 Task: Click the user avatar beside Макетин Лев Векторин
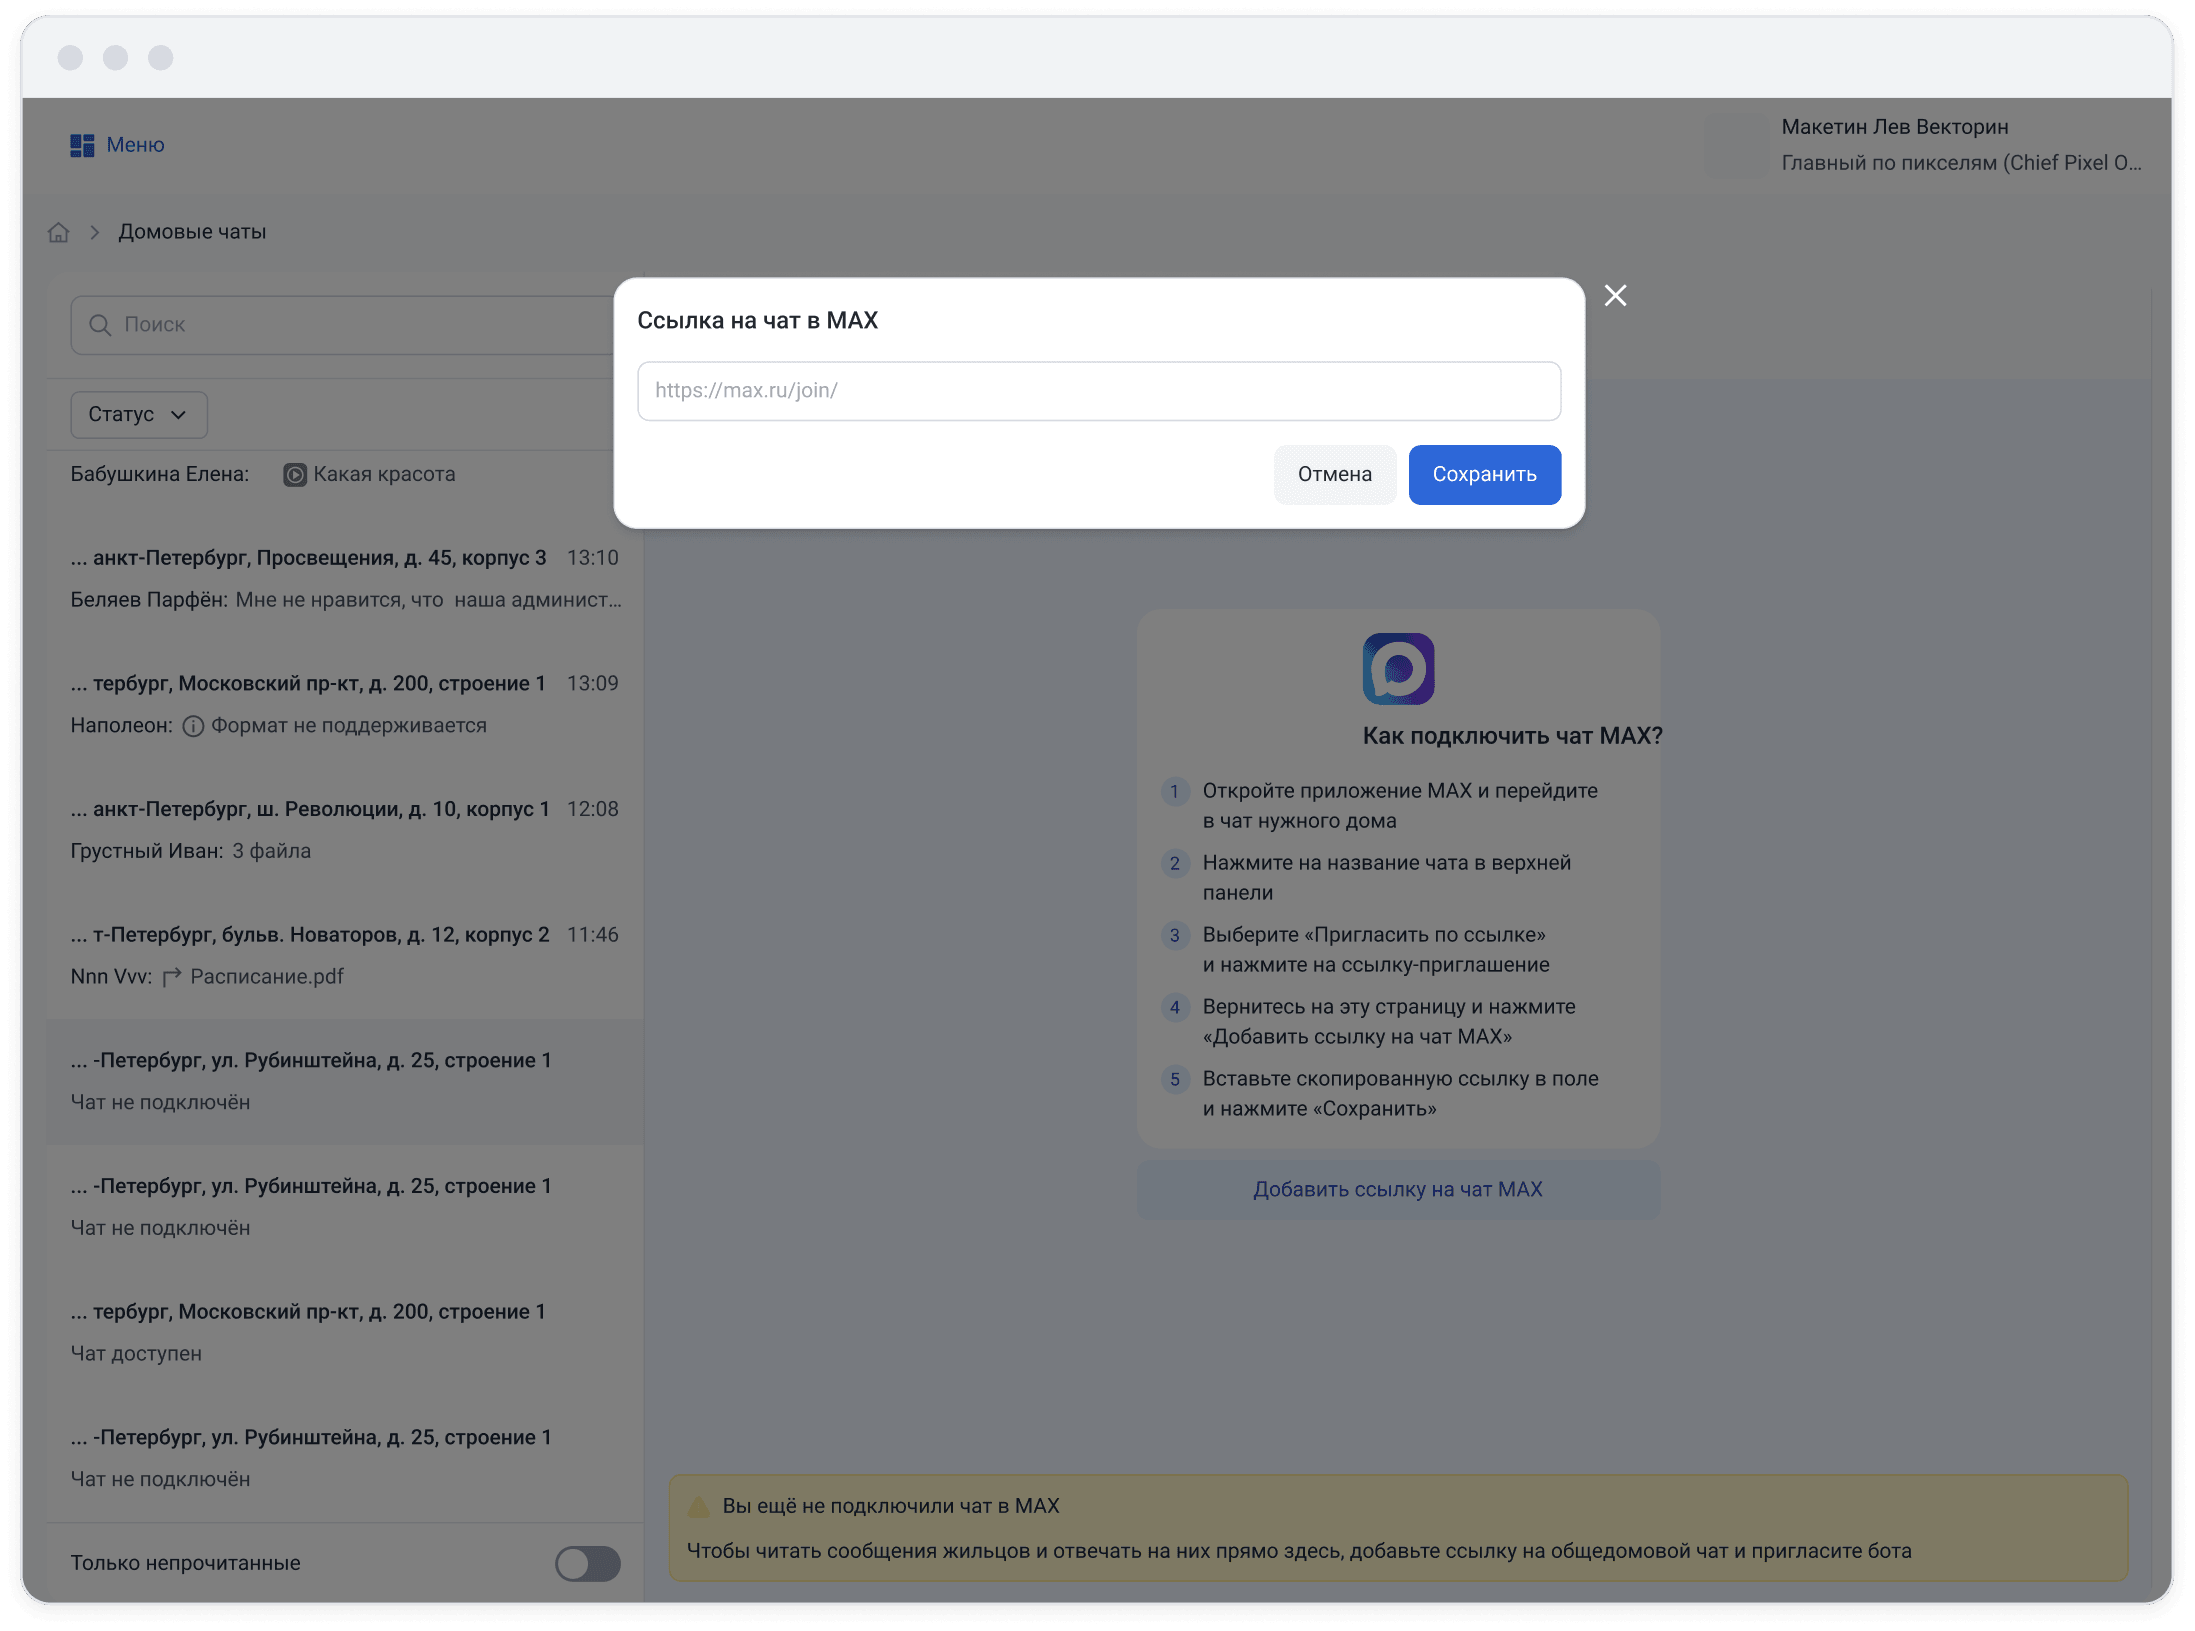(x=1737, y=145)
